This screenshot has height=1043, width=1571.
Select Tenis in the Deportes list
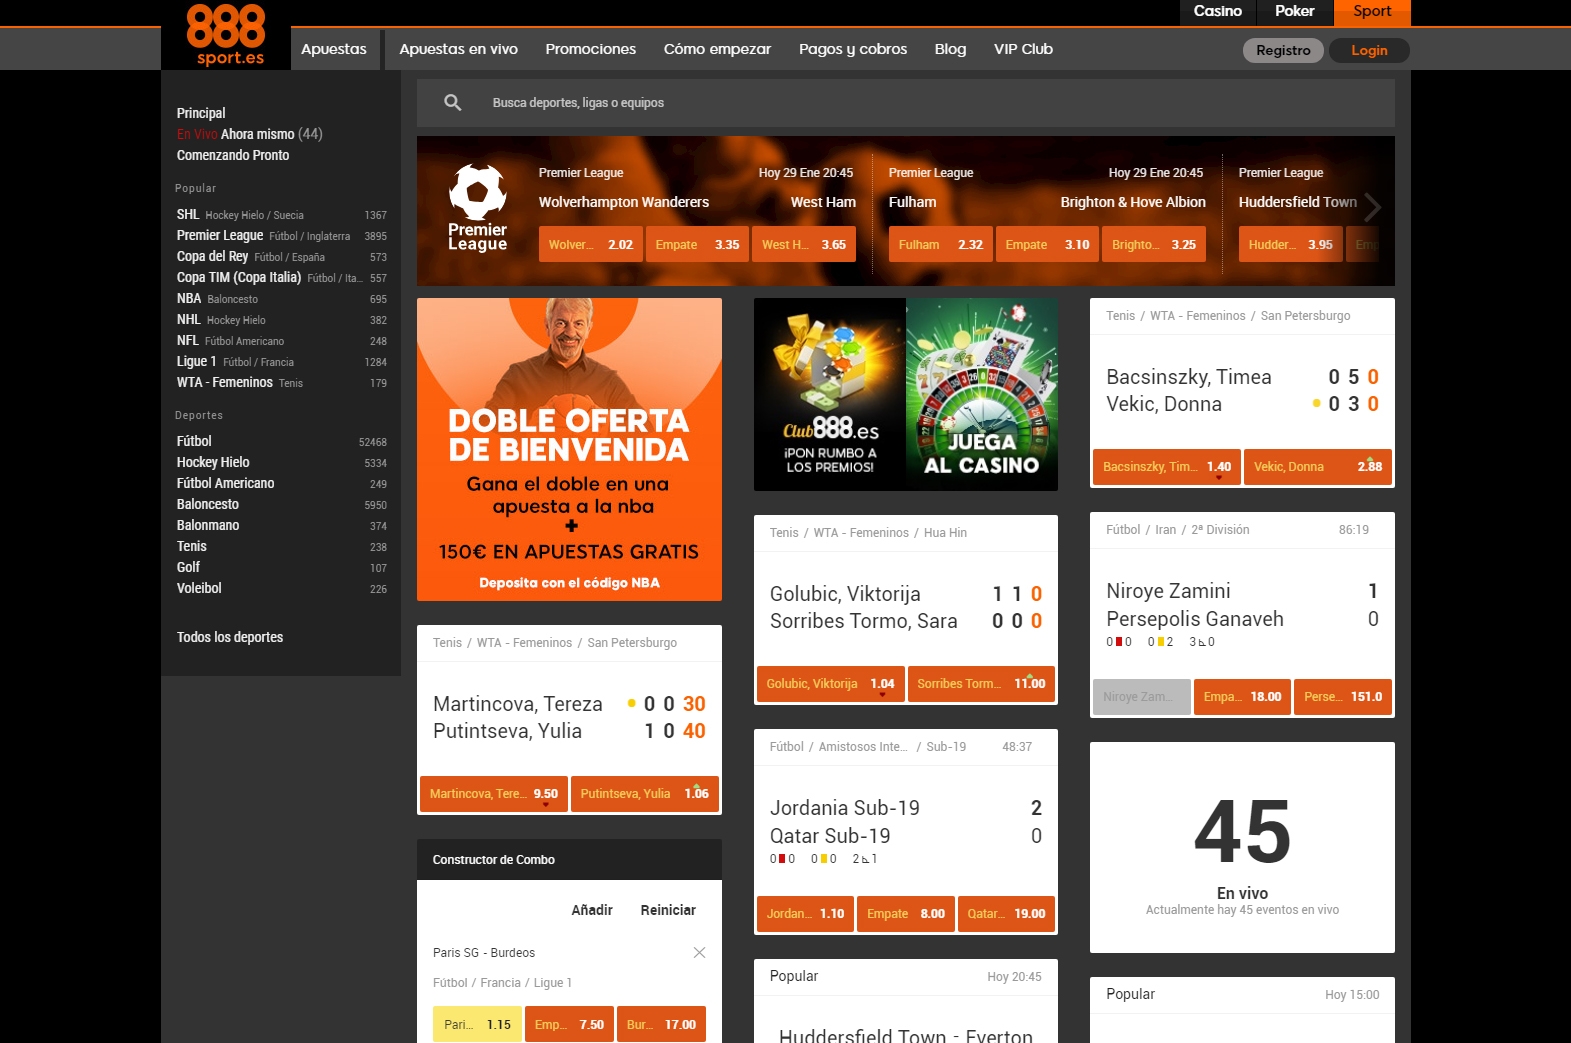point(282,546)
